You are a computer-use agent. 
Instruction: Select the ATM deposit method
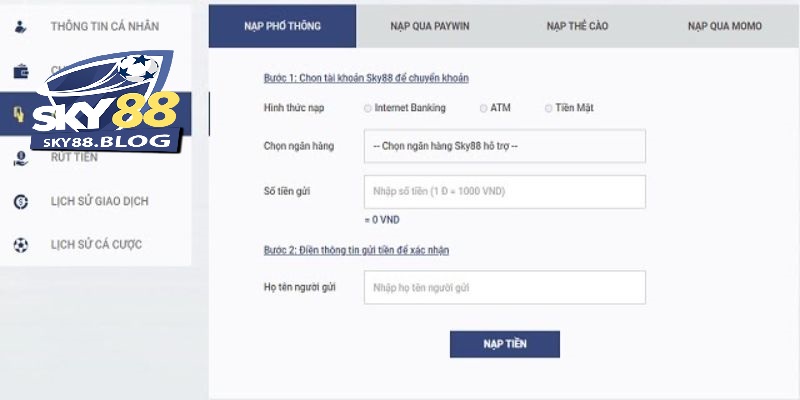tap(484, 108)
